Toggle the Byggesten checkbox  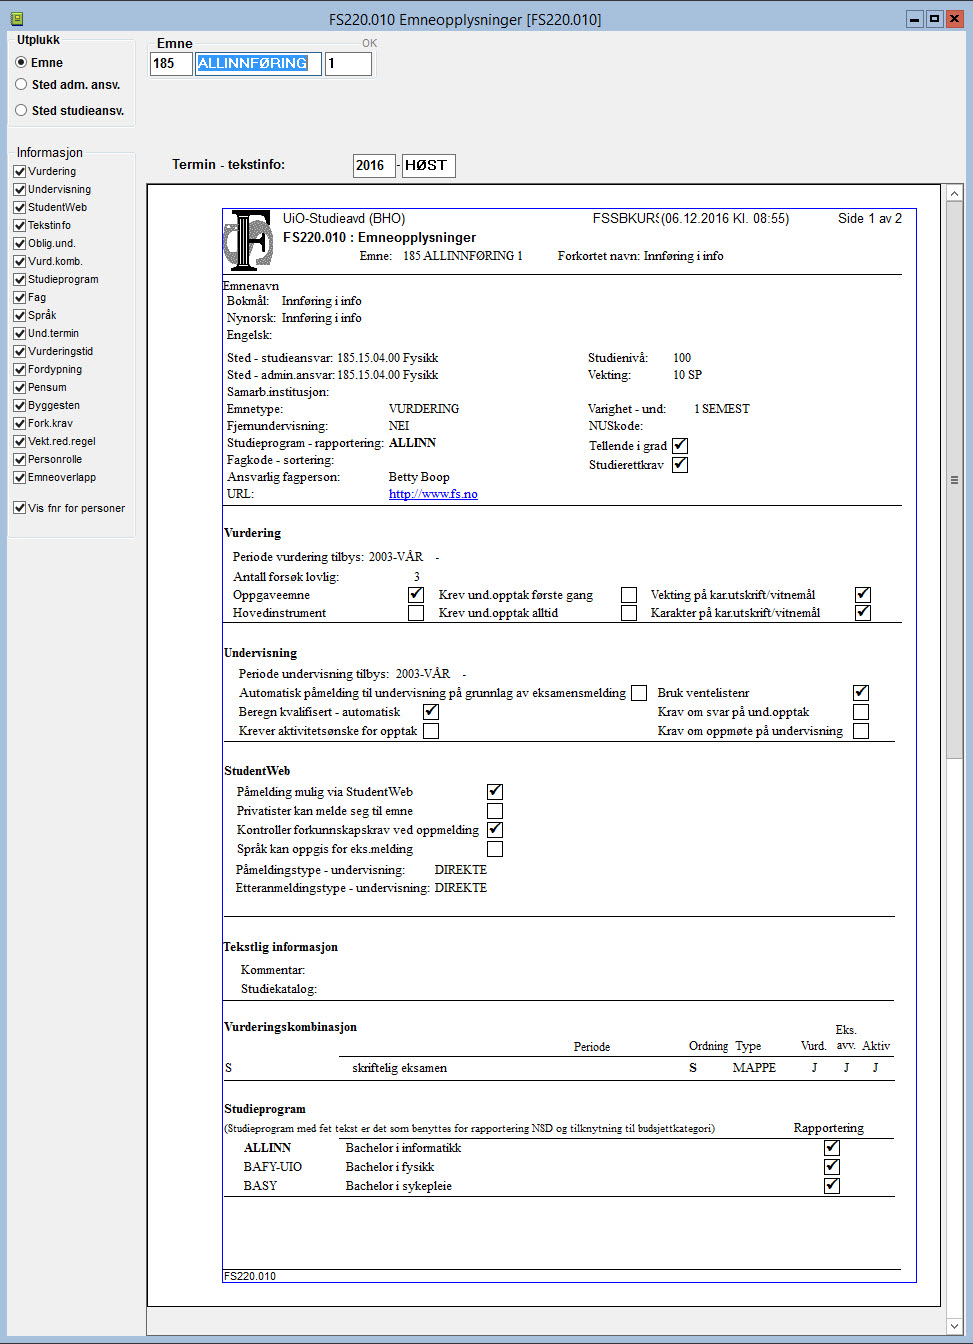click(x=19, y=405)
